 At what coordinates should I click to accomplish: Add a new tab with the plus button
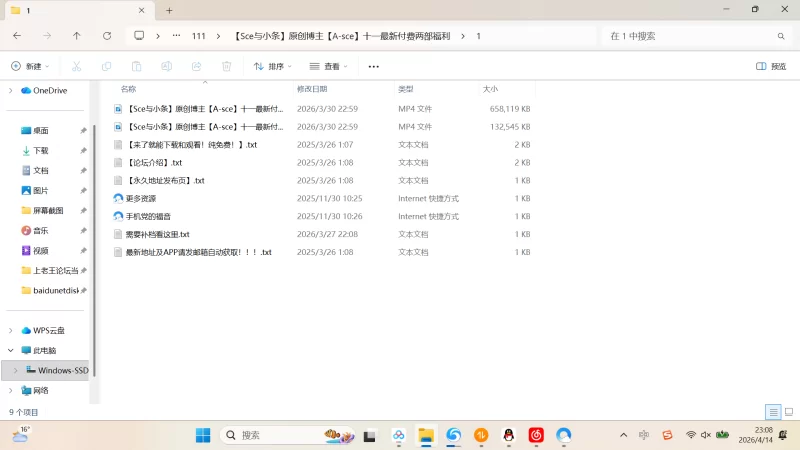point(169,10)
